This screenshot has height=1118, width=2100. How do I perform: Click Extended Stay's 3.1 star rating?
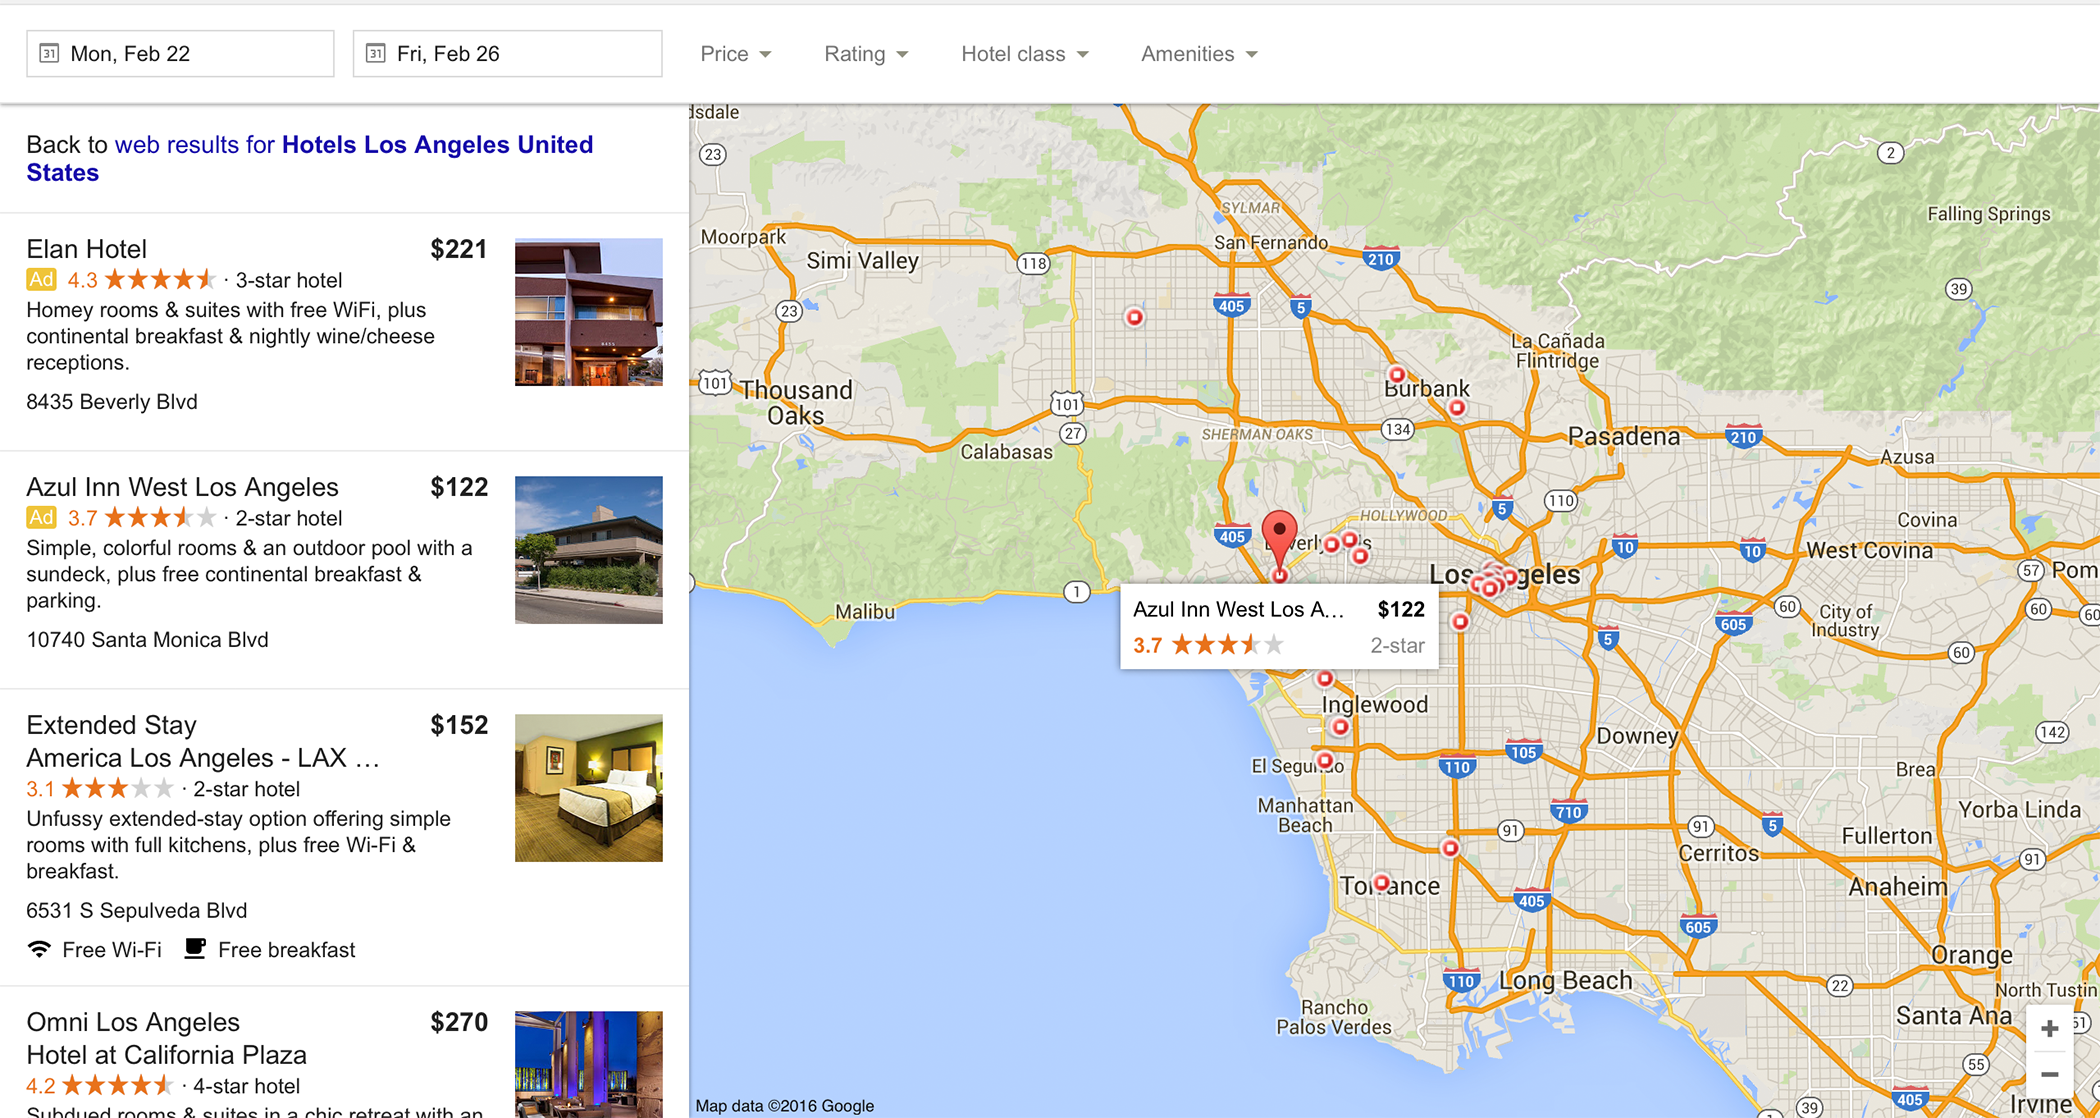pyautogui.click(x=100, y=789)
